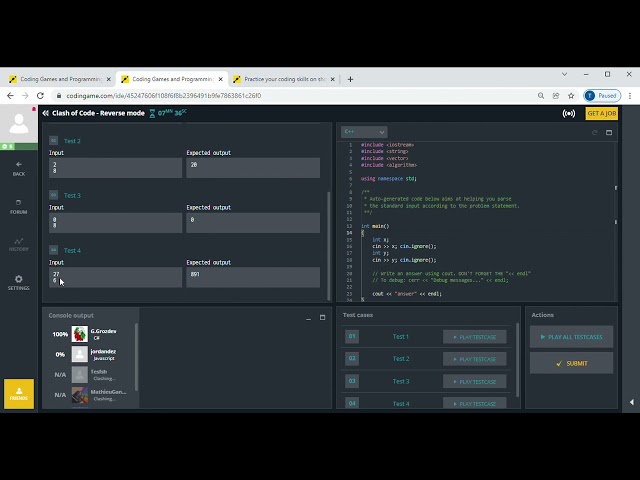
Task: Click the user avatar in sidebar
Action: coord(19,124)
